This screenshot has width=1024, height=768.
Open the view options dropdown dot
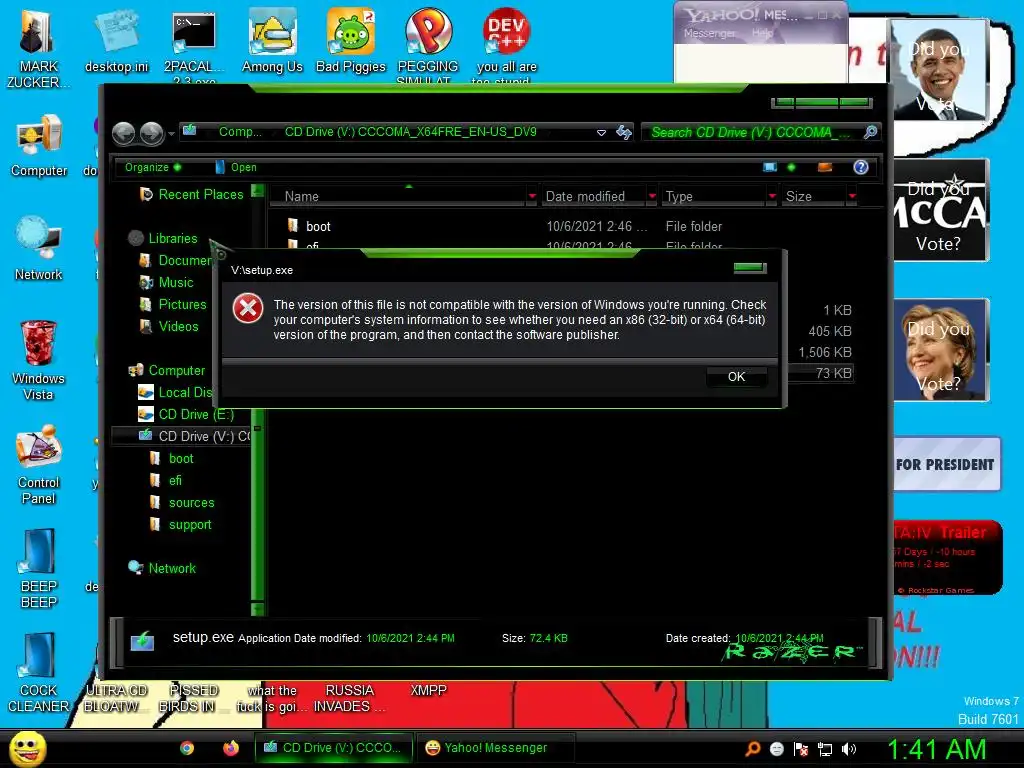pos(791,167)
